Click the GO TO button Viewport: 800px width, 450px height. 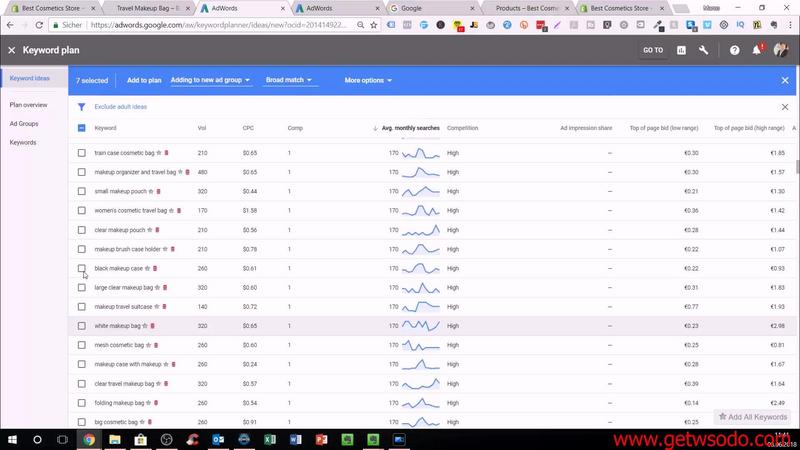pyautogui.click(x=653, y=50)
